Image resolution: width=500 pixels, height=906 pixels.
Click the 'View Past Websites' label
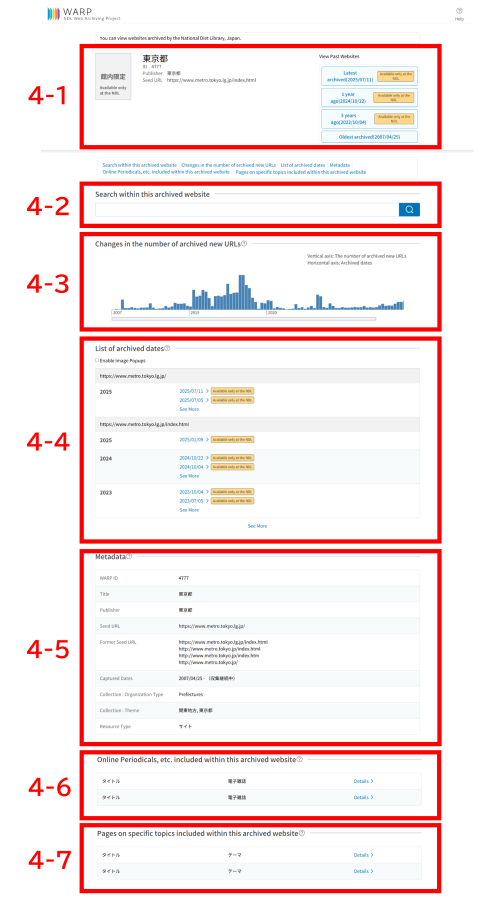pyautogui.click(x=339, y=57)
